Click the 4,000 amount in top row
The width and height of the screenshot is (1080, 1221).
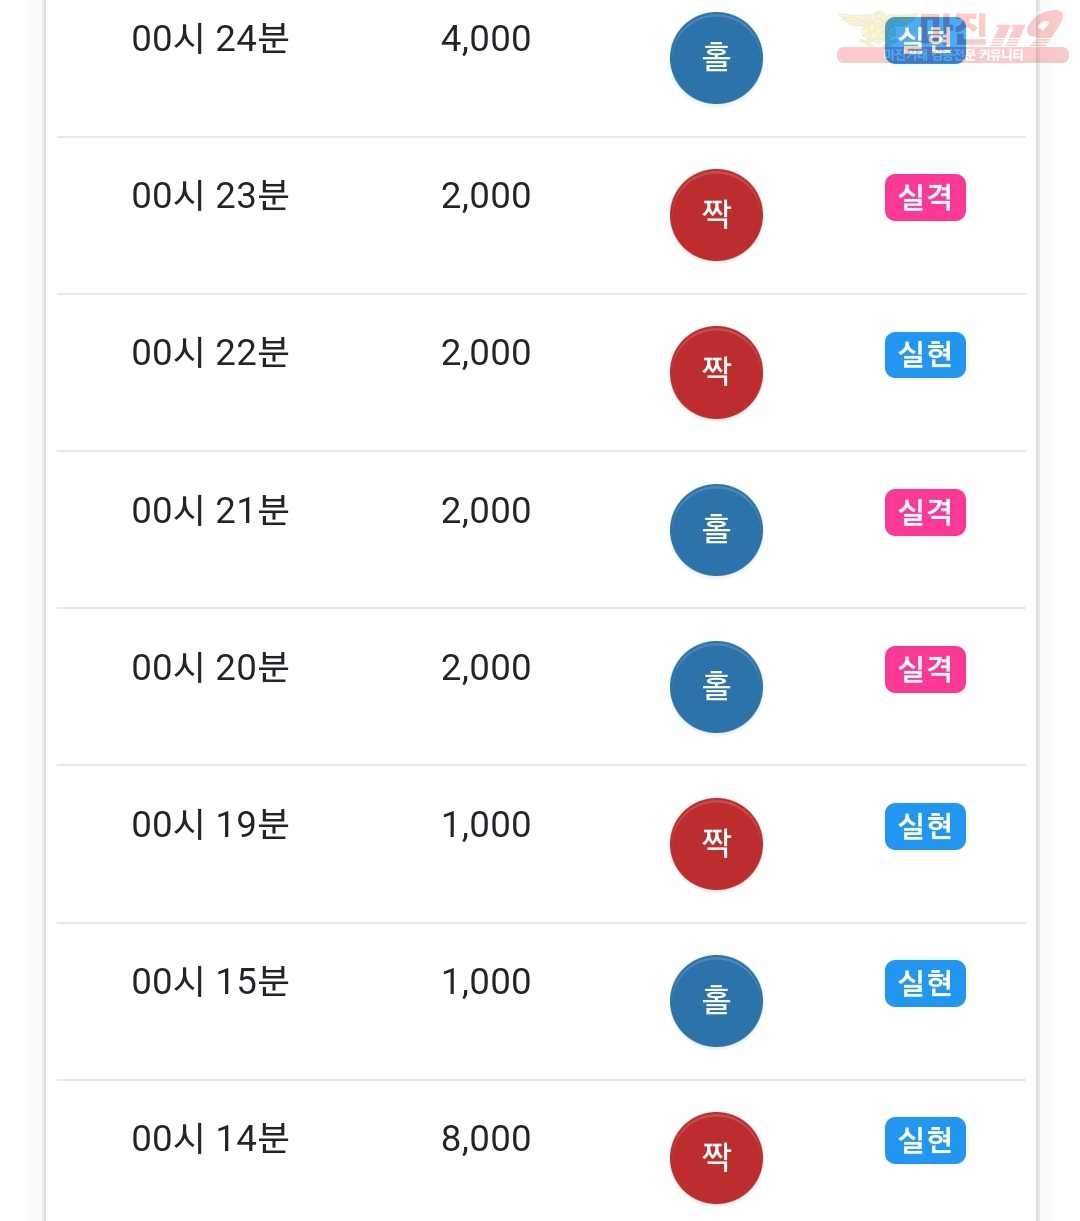[486, 39]
